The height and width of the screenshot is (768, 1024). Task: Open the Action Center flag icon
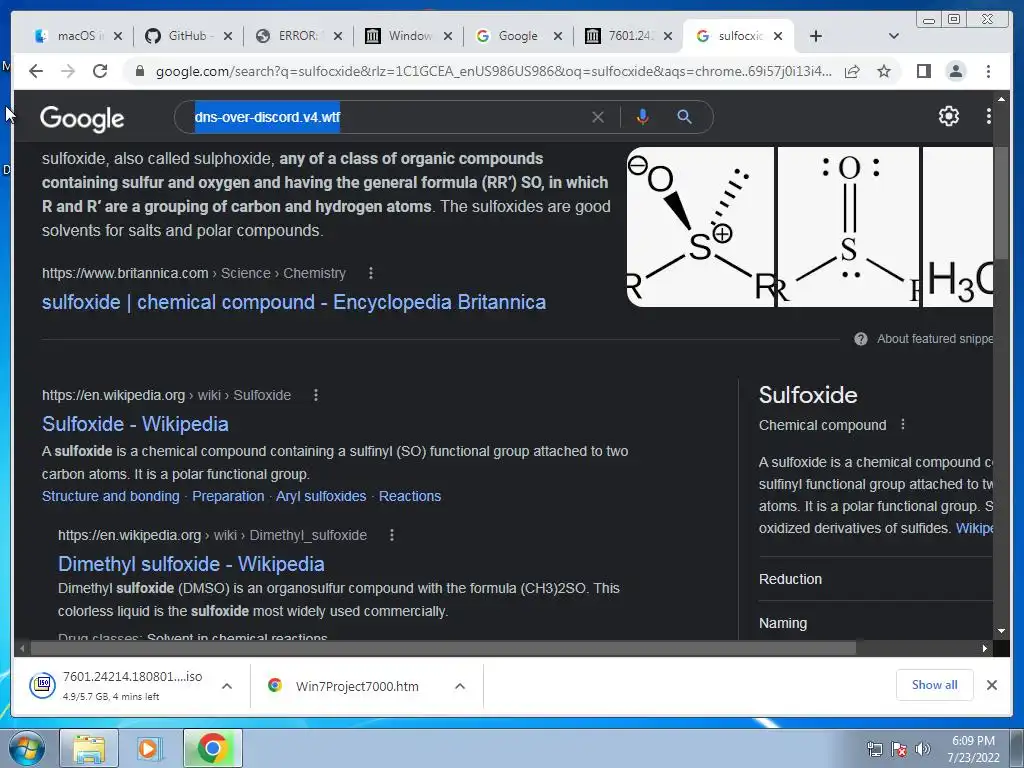(x=899, y=749)
